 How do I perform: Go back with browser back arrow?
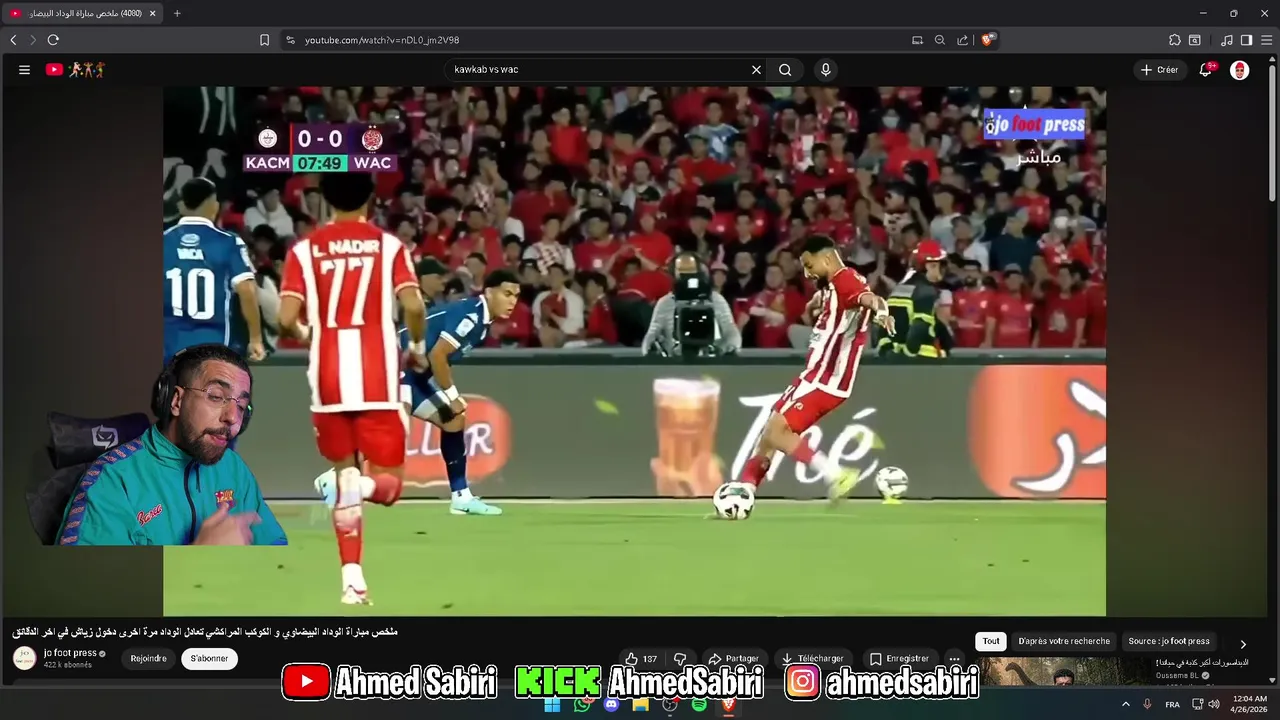13,40
